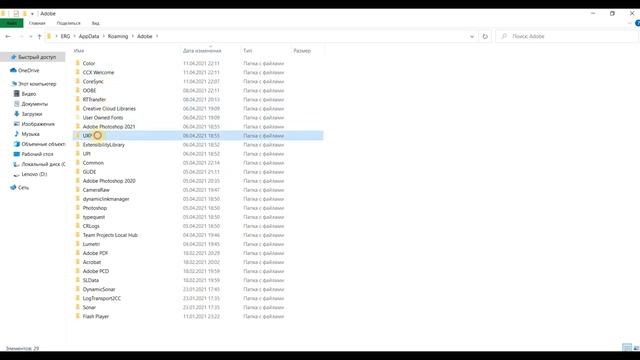Select ERG in the address path
The width and height of the screenshot is (640, 360).
[65, 36]
